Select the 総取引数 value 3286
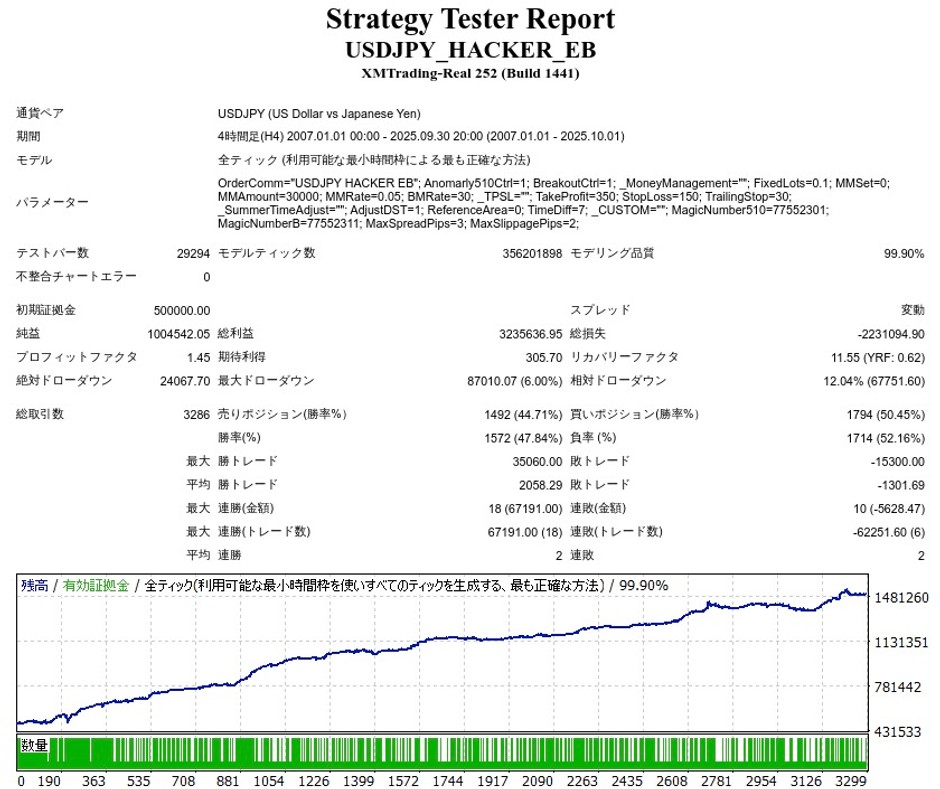Viewport: 940px width, 789px height. 194,414
